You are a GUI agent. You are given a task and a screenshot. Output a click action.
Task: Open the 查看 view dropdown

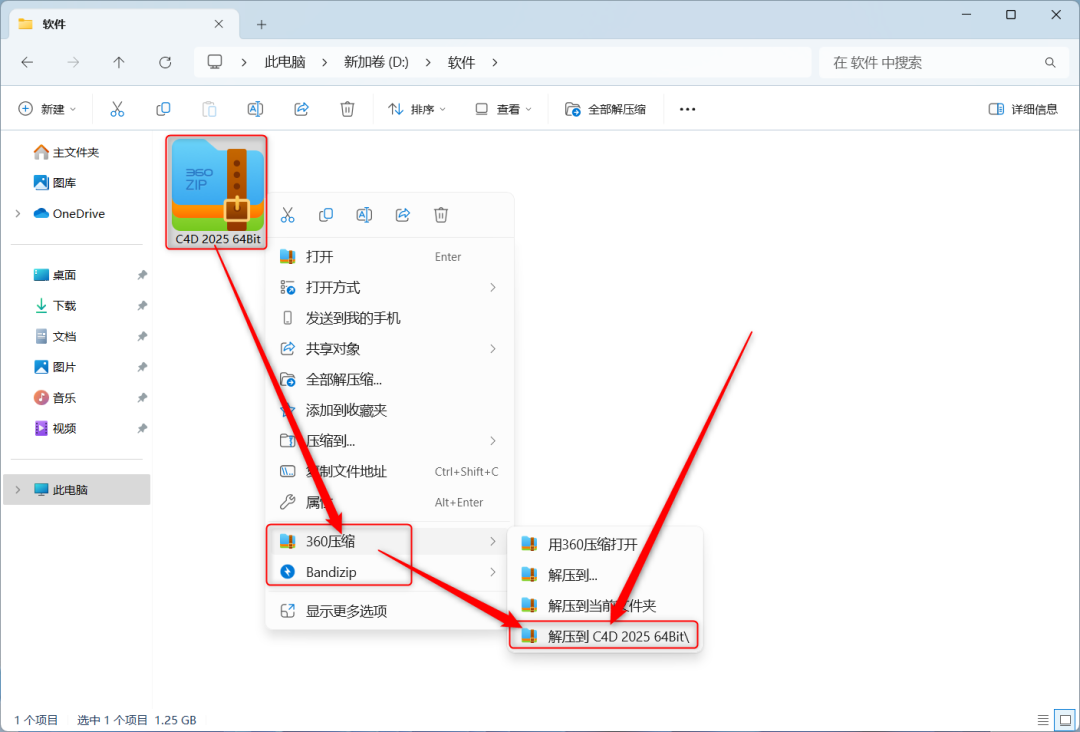tap(504, 109)
